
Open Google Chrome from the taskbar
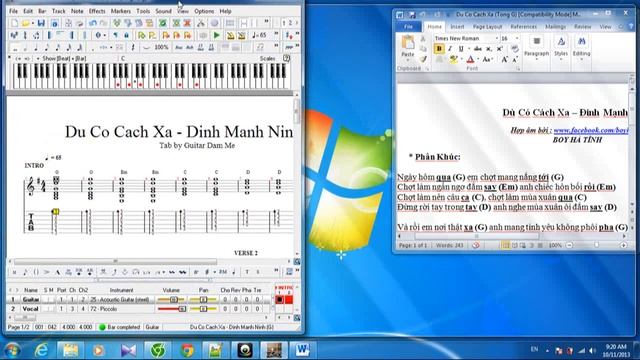click(187, 350)
